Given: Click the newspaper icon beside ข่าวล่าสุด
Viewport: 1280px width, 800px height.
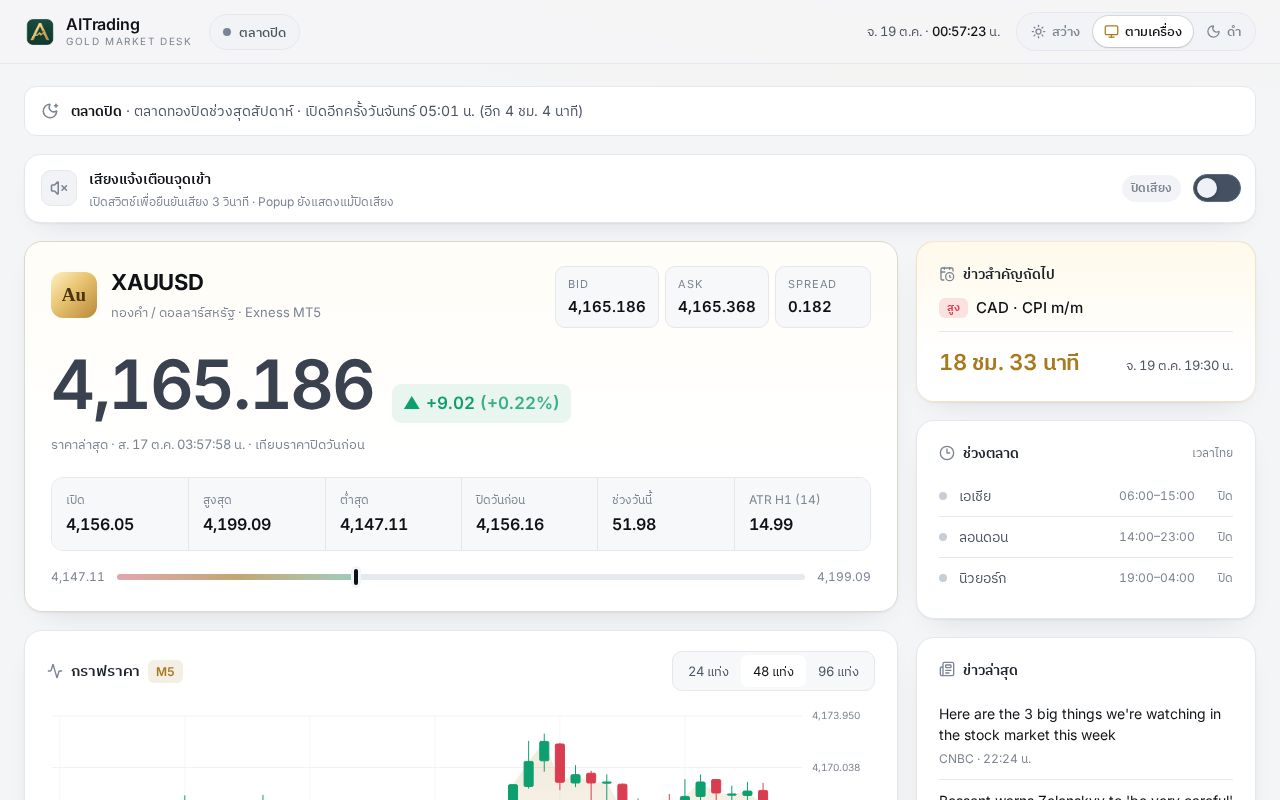Looking at the screenshot, I should pyautogui.click(x=947, y=669).
